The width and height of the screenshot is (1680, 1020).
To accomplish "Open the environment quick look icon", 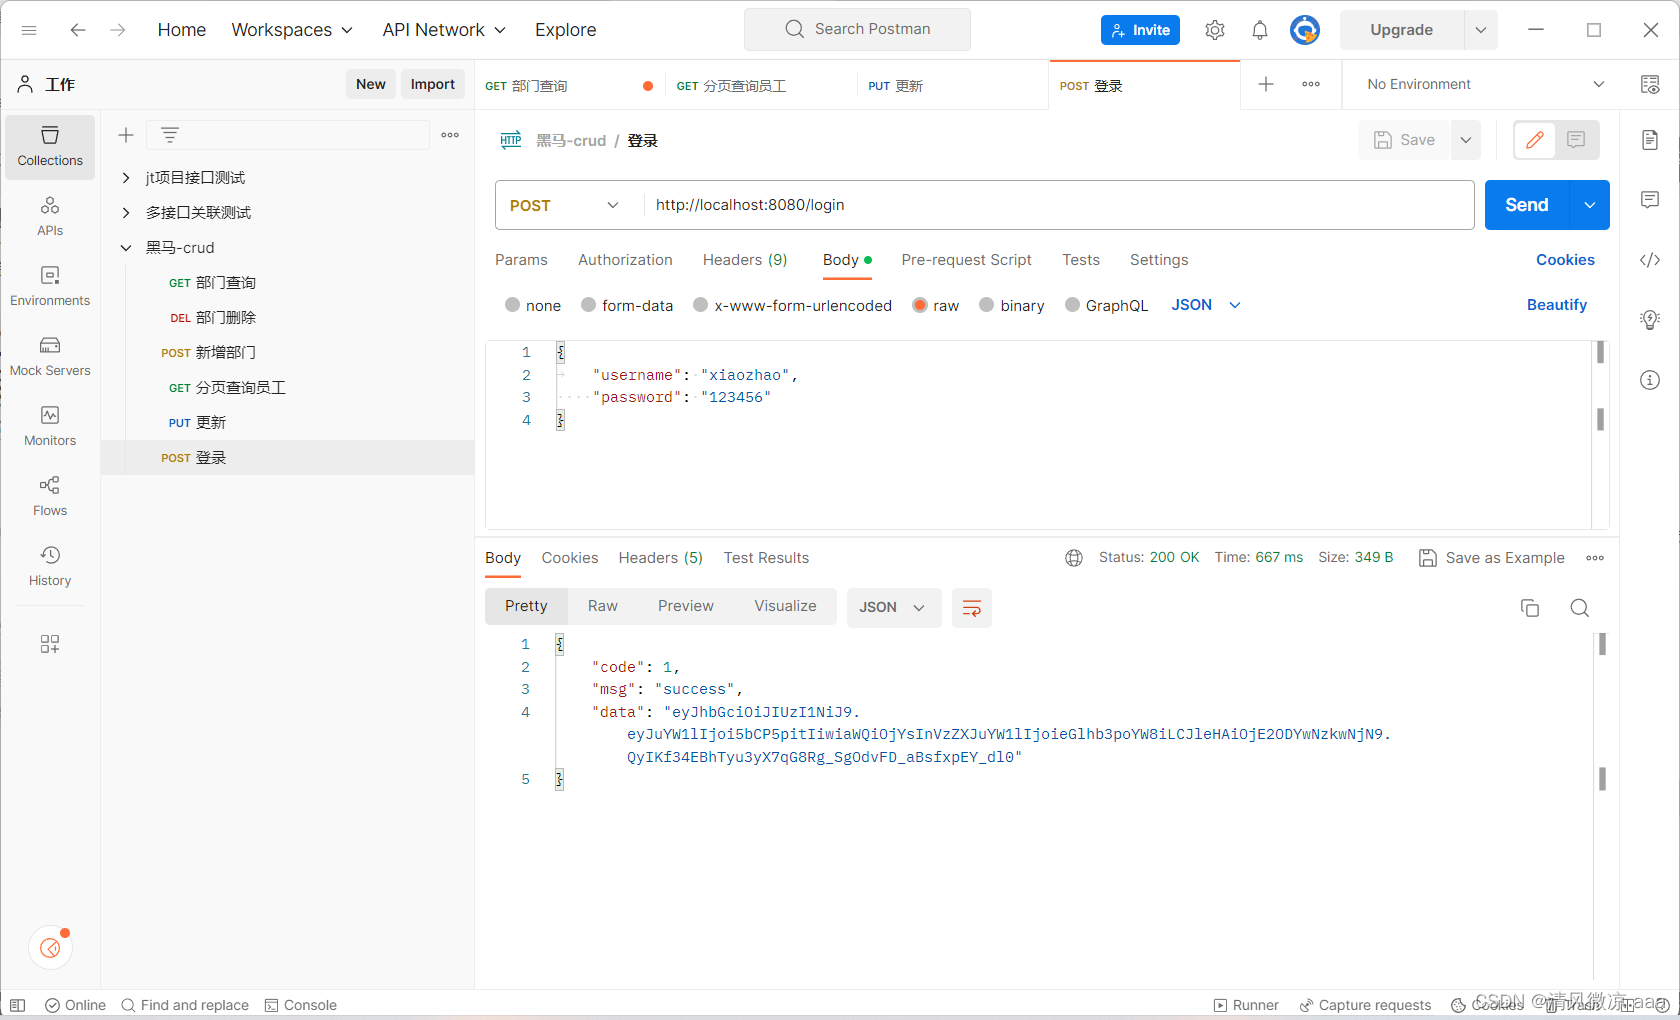I will pyautogui.click(x=1650, y=84).
